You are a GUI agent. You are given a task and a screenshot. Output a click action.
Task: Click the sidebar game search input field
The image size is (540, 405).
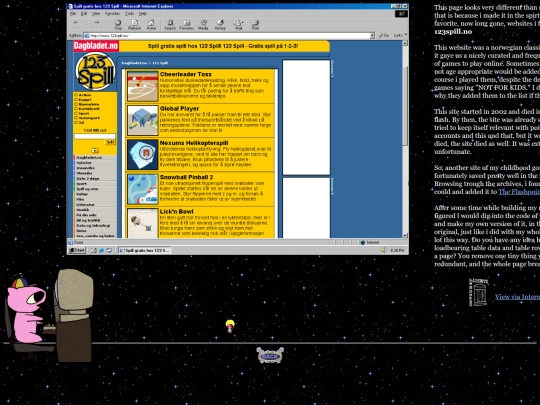[x=95, y=136]
